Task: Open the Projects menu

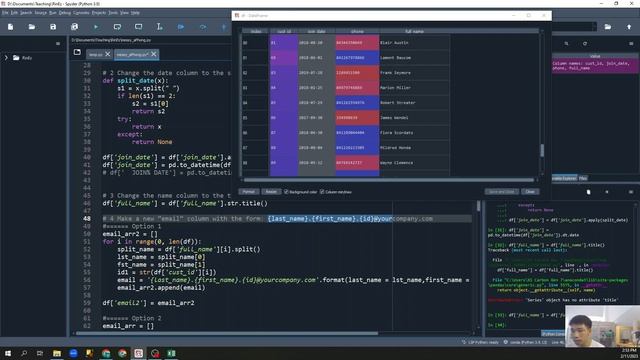Action: (99, 13)
